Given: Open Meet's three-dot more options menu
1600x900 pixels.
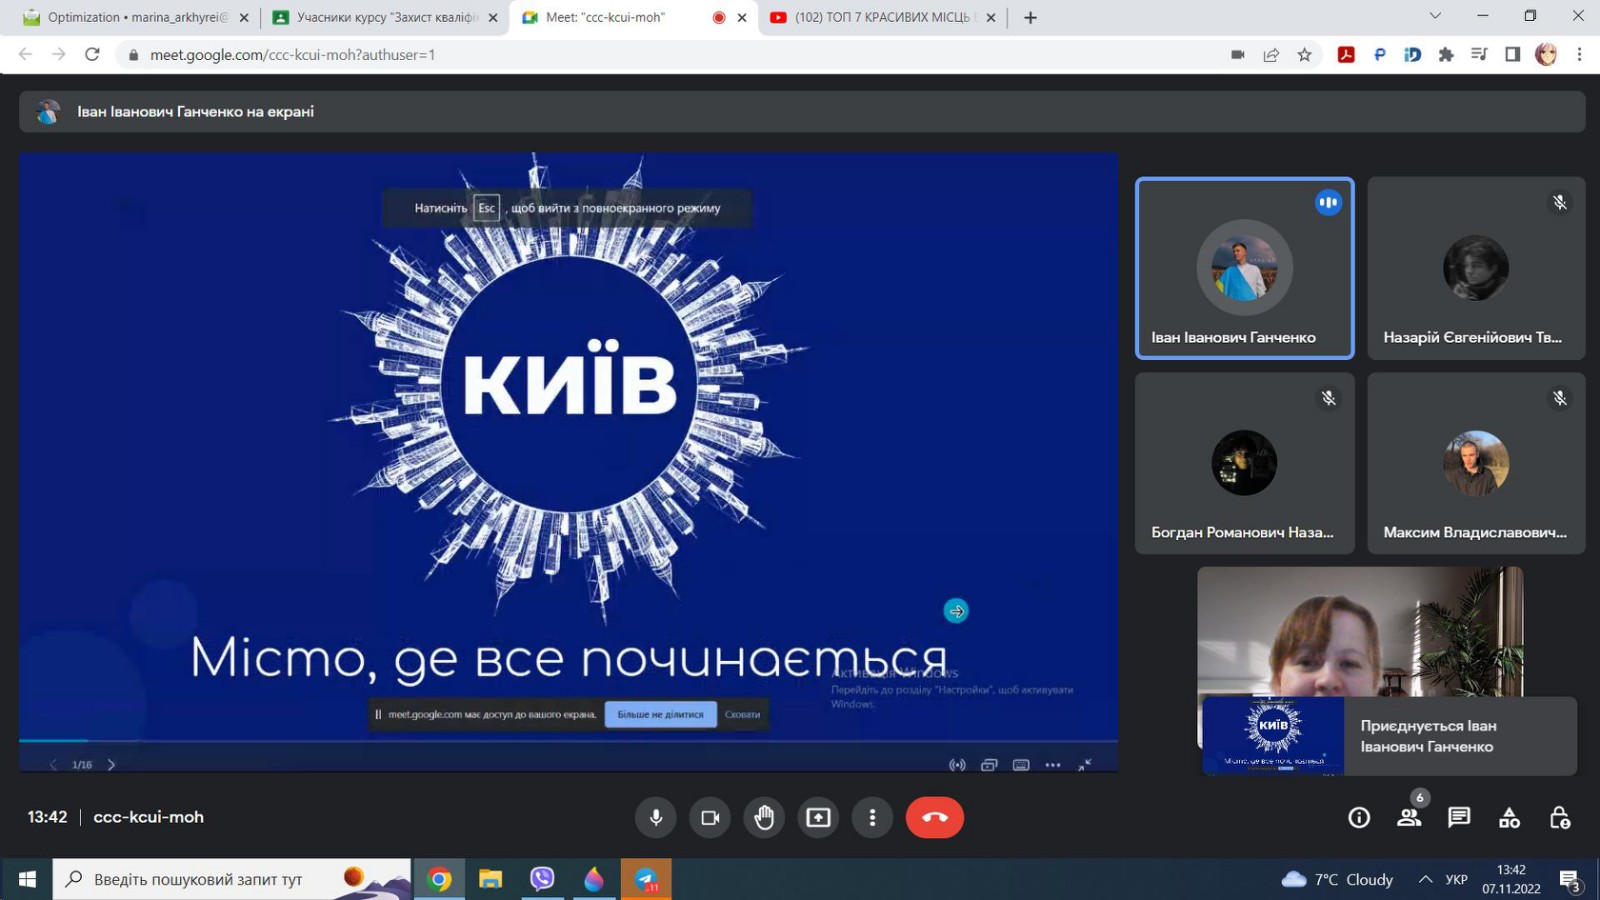Looking at the screenshot, I should (872, 817).
